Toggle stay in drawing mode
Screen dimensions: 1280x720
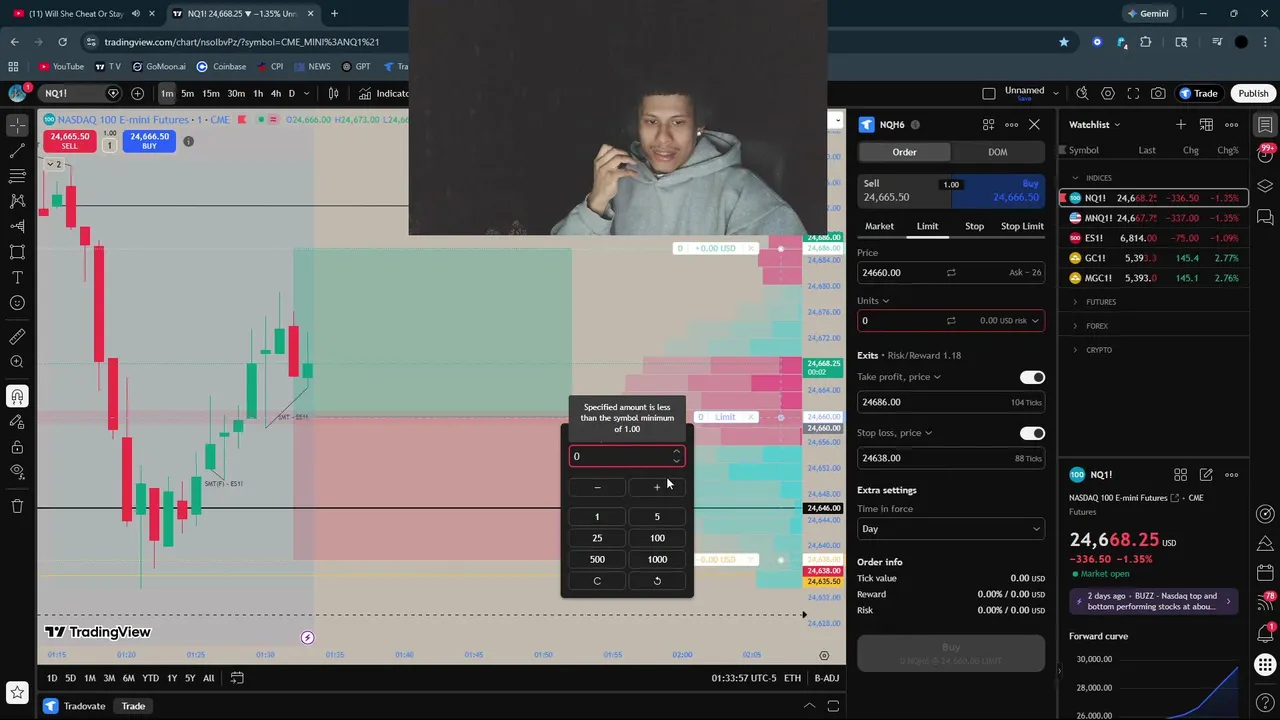[17, 422]
